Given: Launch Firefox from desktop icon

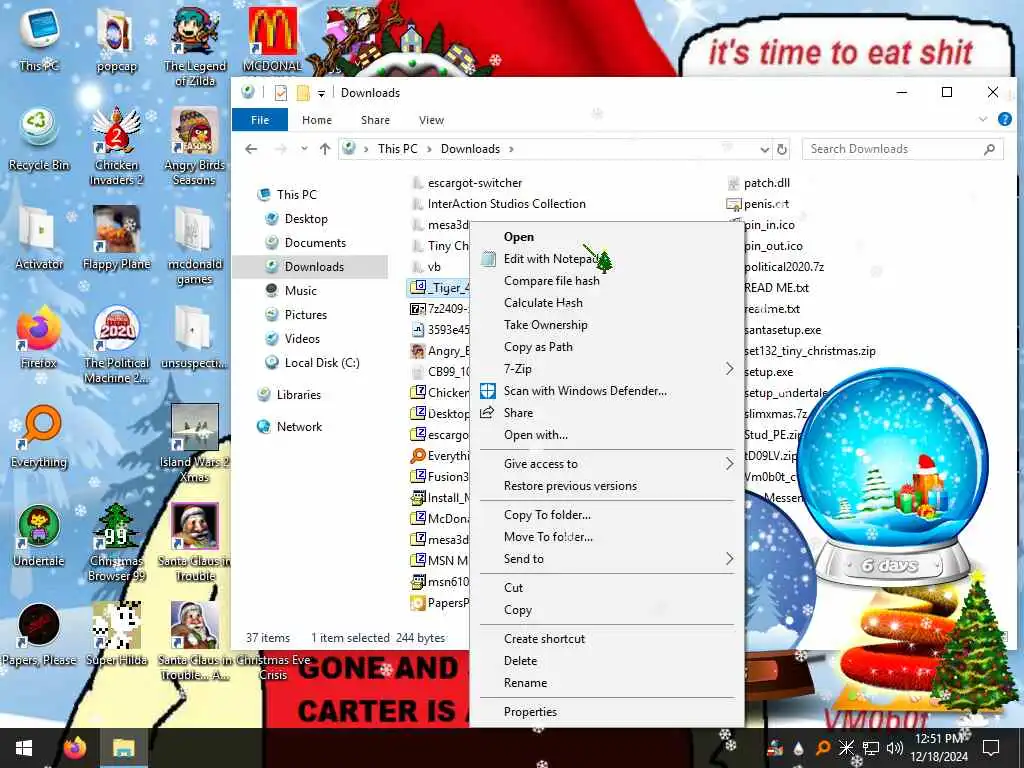Looking at the screenshot, I should click(x=39, y=337).
